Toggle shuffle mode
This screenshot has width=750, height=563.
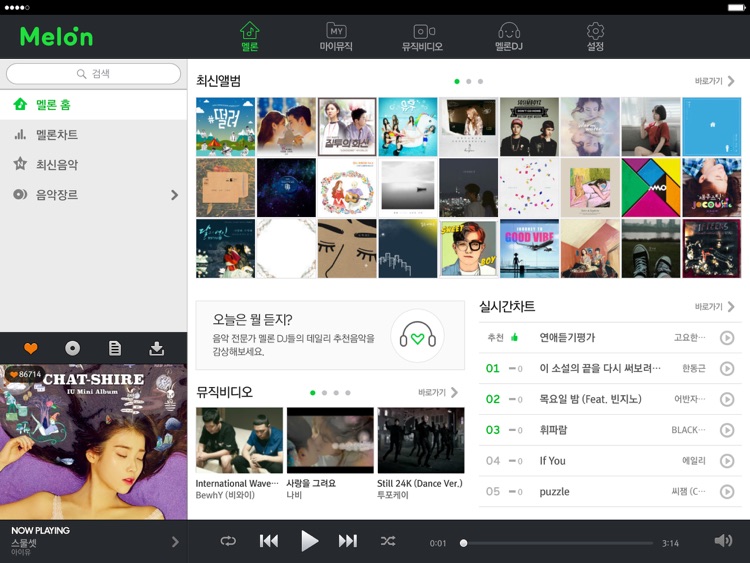coord(388,541)
